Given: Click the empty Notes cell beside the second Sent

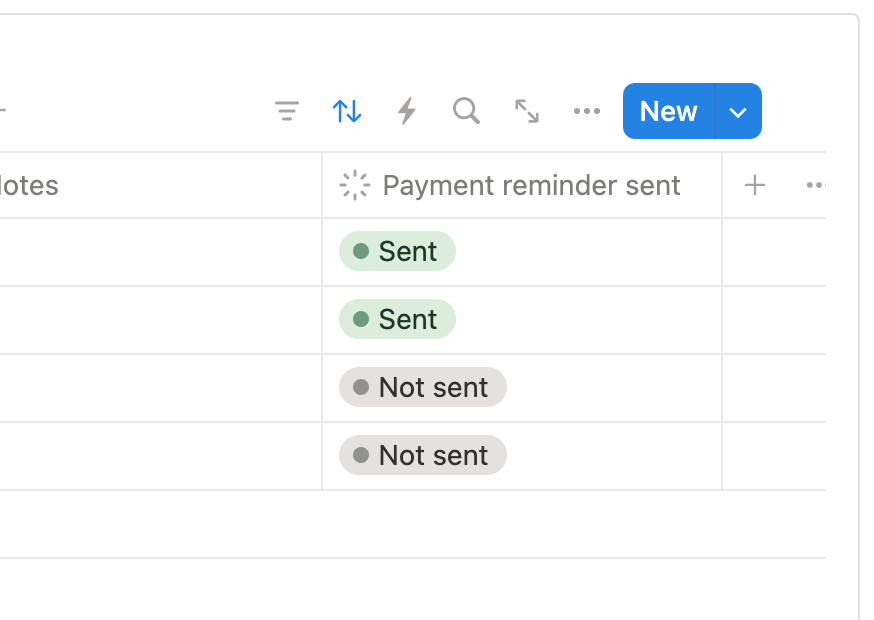Looking at the screenshot, I should [x=161, y=320].
